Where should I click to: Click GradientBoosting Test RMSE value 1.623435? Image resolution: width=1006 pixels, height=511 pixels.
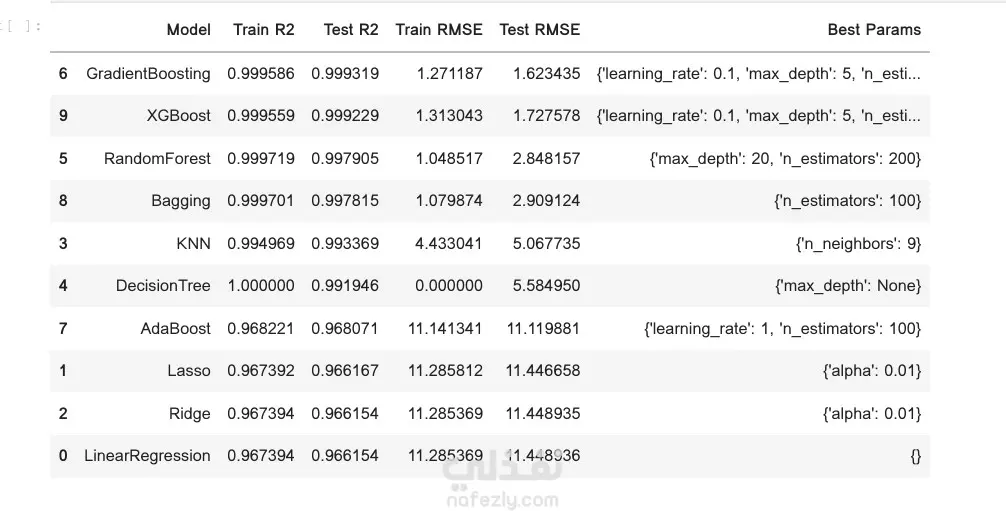pyautogui.click(x=546, y=73)
